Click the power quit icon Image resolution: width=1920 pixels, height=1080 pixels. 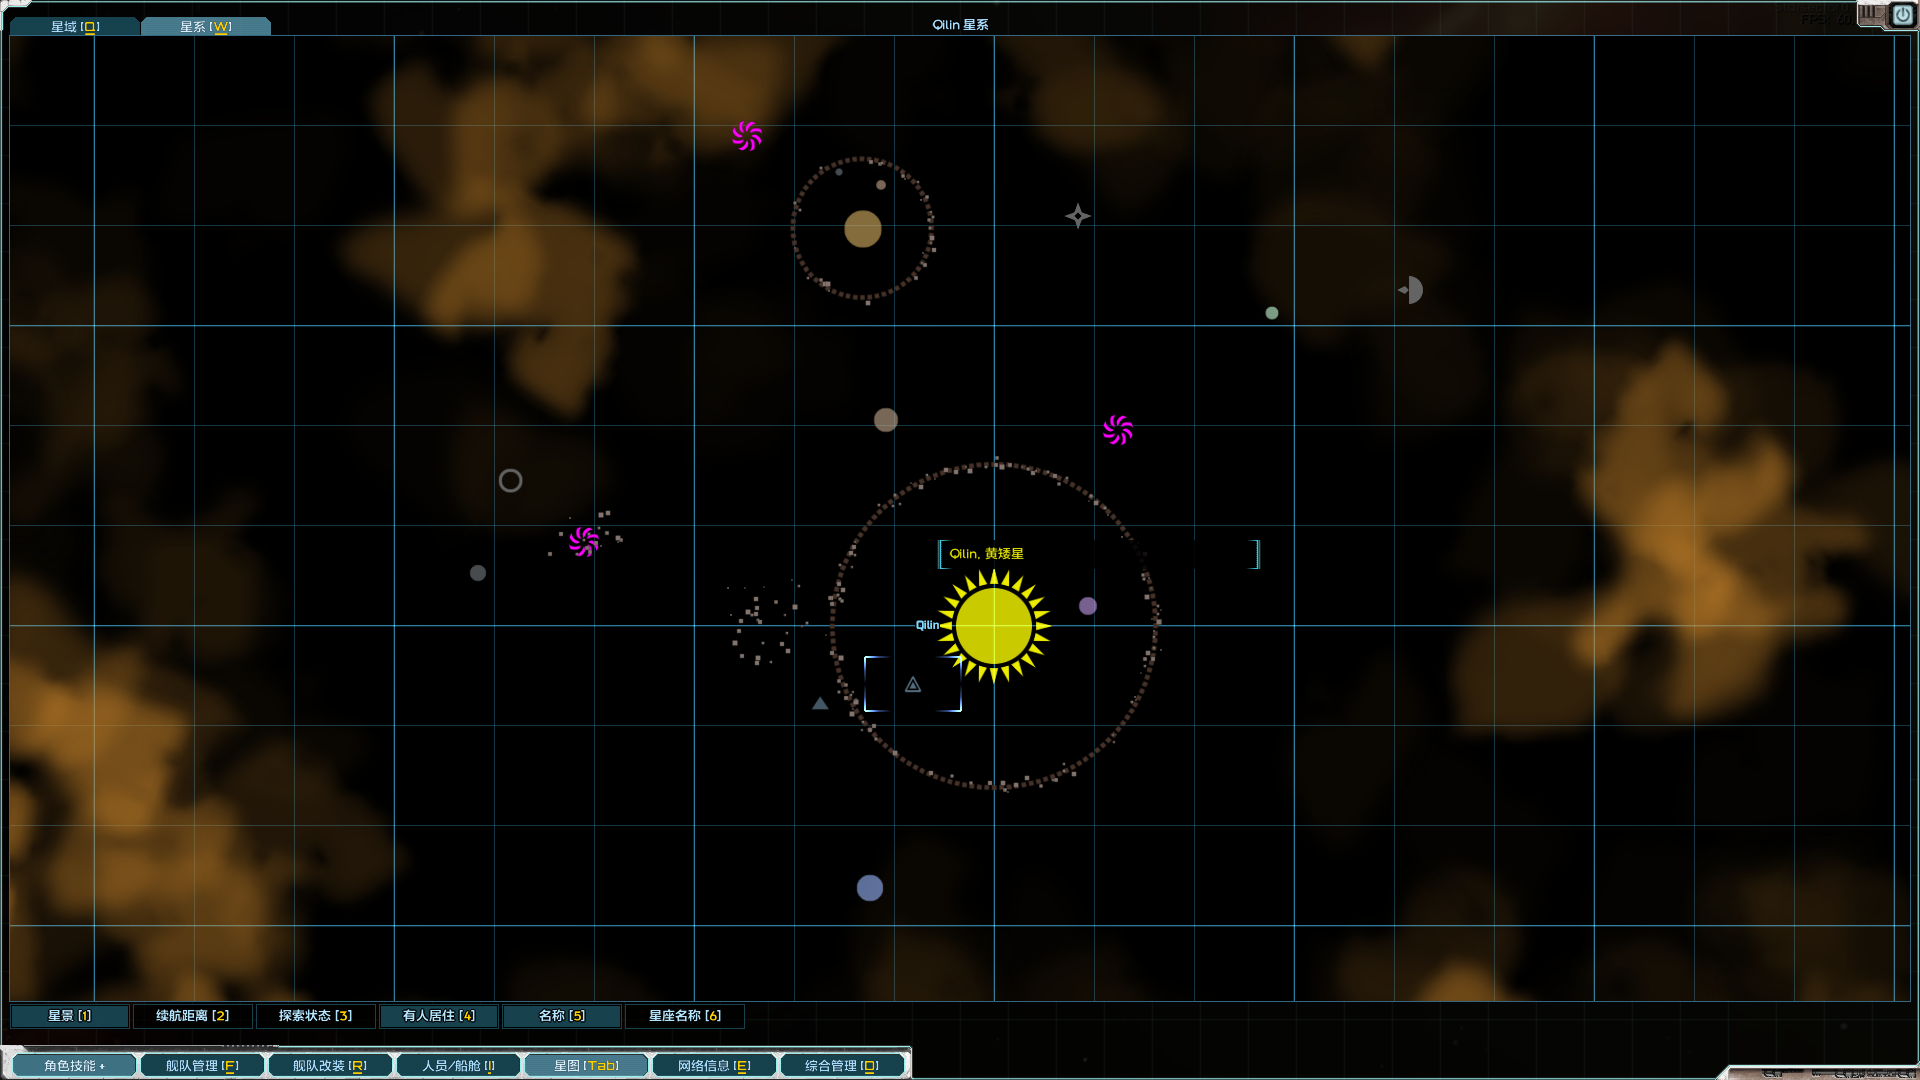click(x=1902, y=15)
